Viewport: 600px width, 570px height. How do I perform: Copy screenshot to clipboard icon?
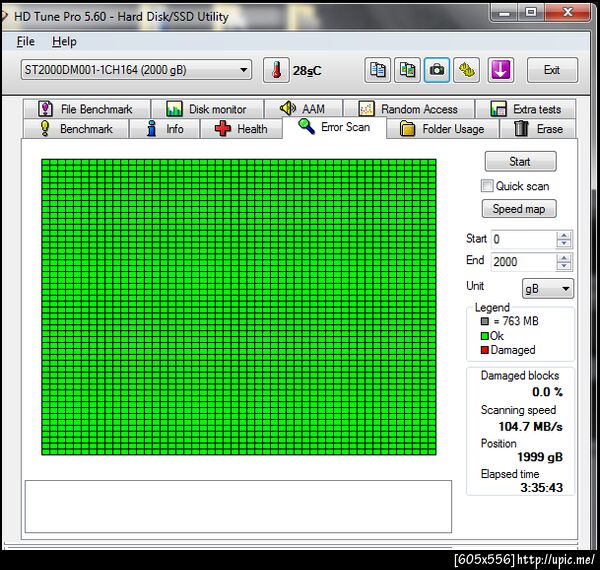407,70
